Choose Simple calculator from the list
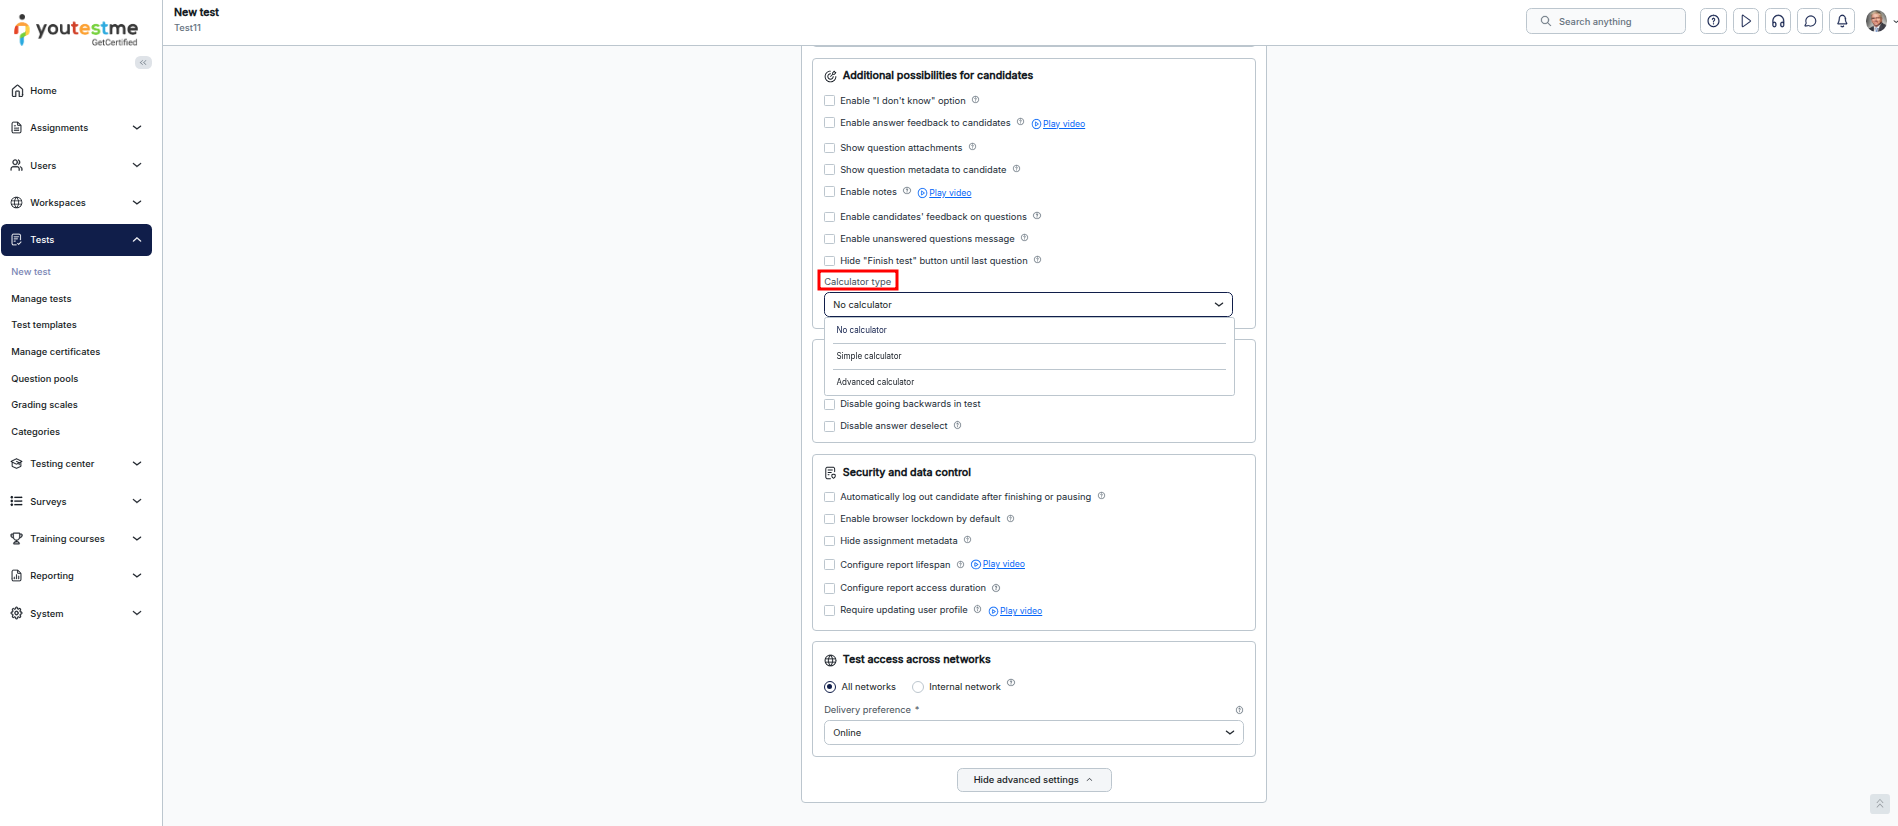Screen dimensions: 1898x826 click(x=869, y=356)
